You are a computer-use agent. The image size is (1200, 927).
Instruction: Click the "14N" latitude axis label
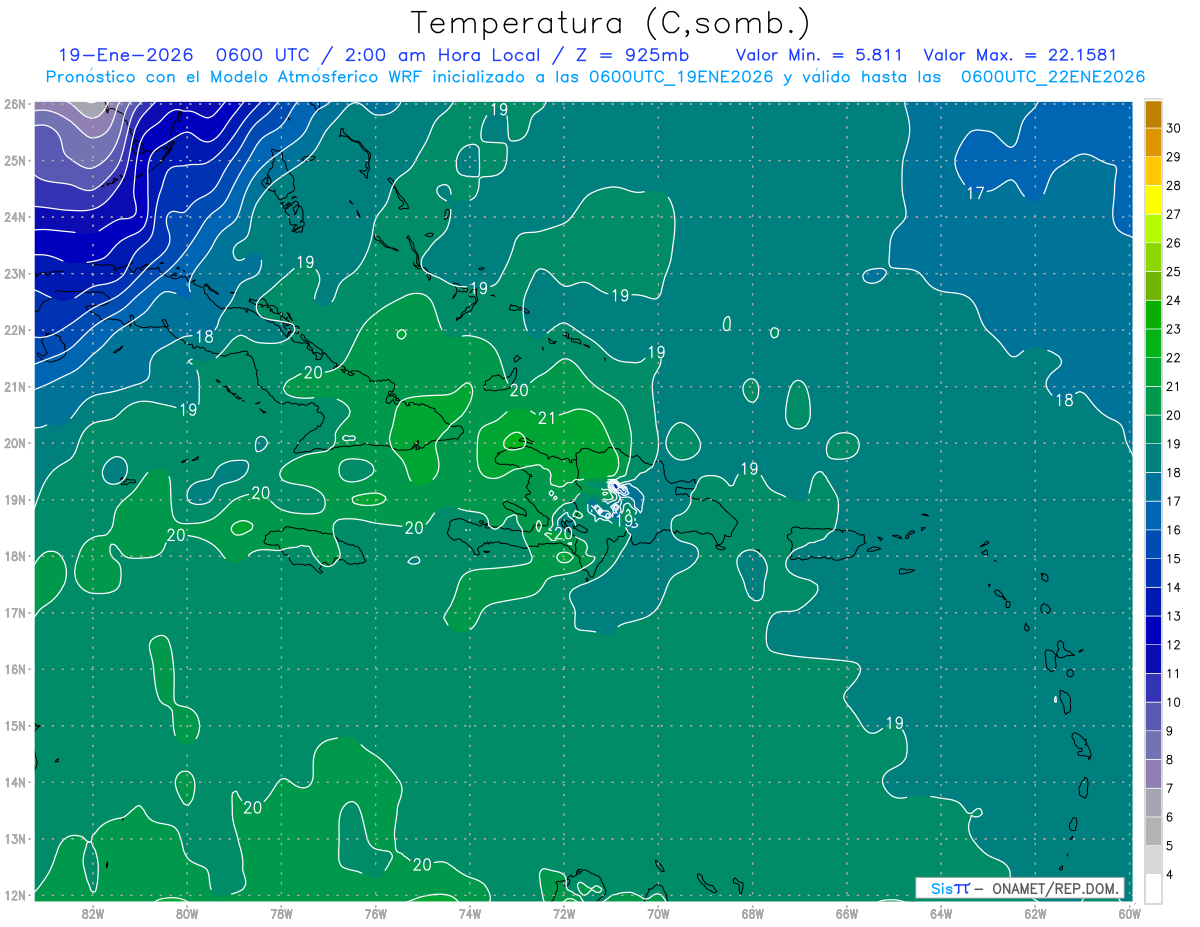15,782
